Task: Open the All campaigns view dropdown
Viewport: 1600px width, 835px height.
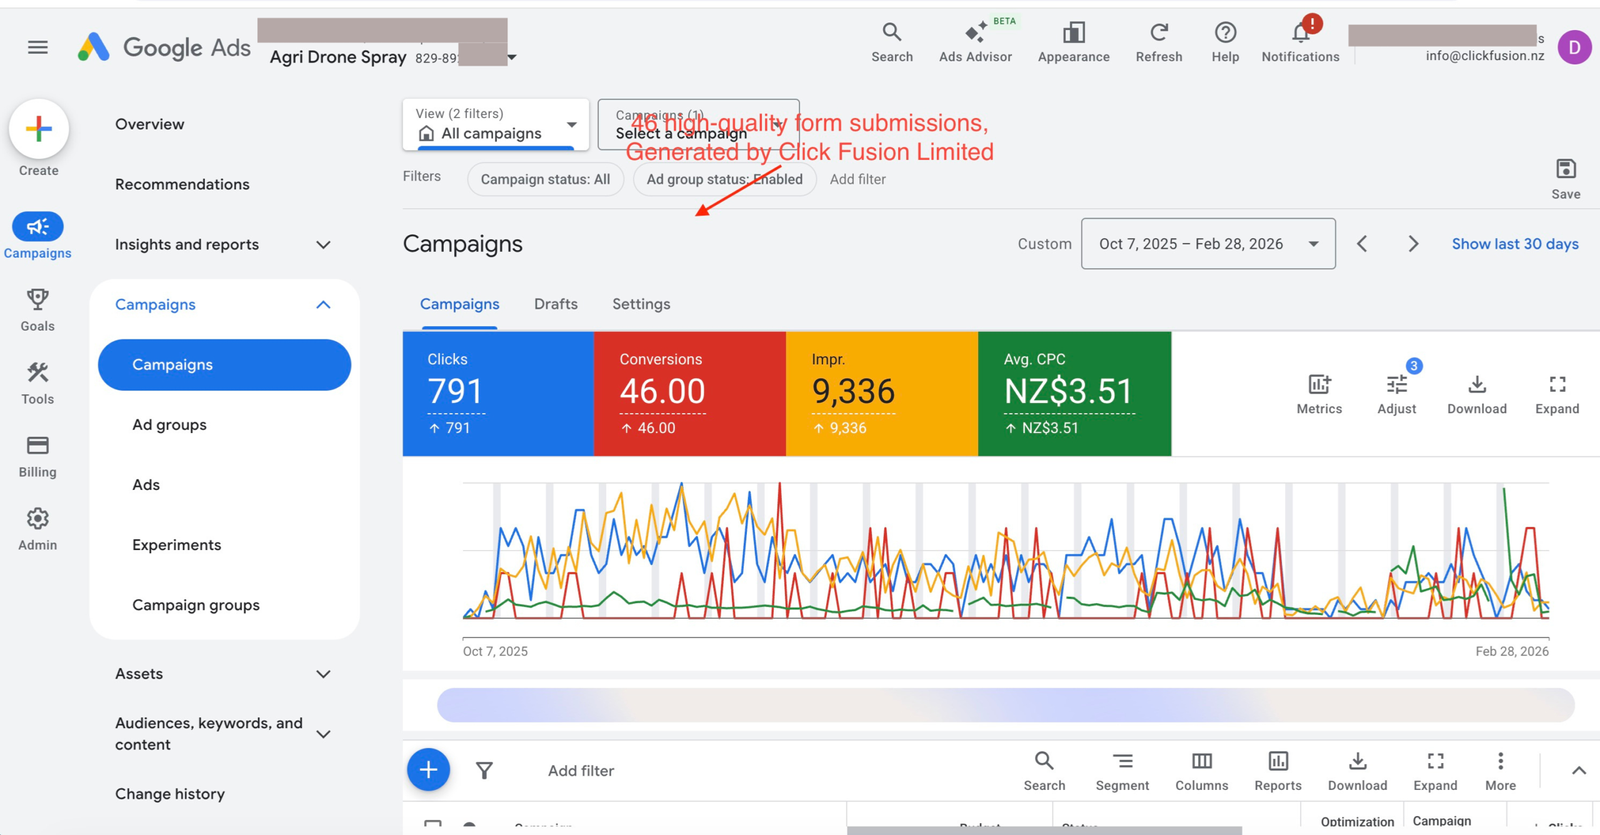Action: [x=497, y=124]
